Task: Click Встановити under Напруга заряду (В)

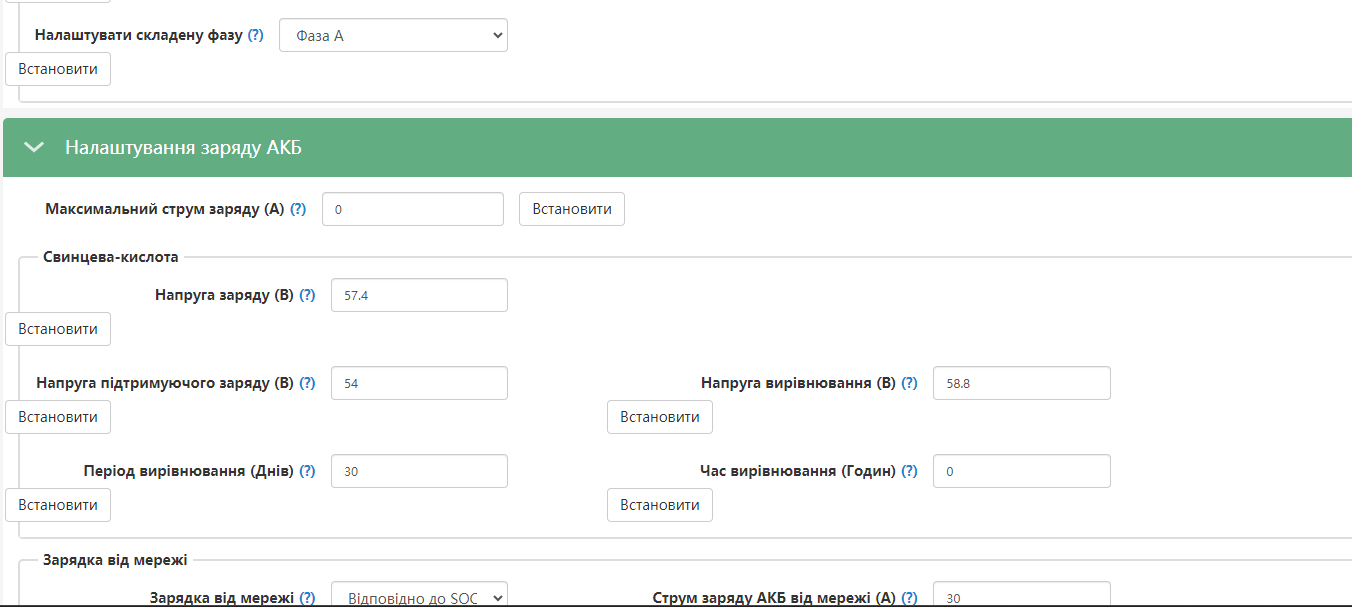Action: click(58, 329)
